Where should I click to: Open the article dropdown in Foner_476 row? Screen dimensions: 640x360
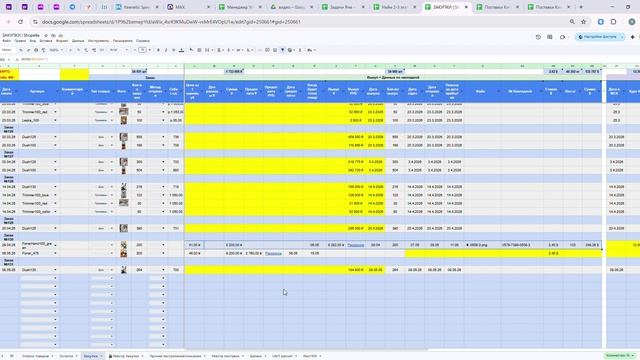pos(55,253)
